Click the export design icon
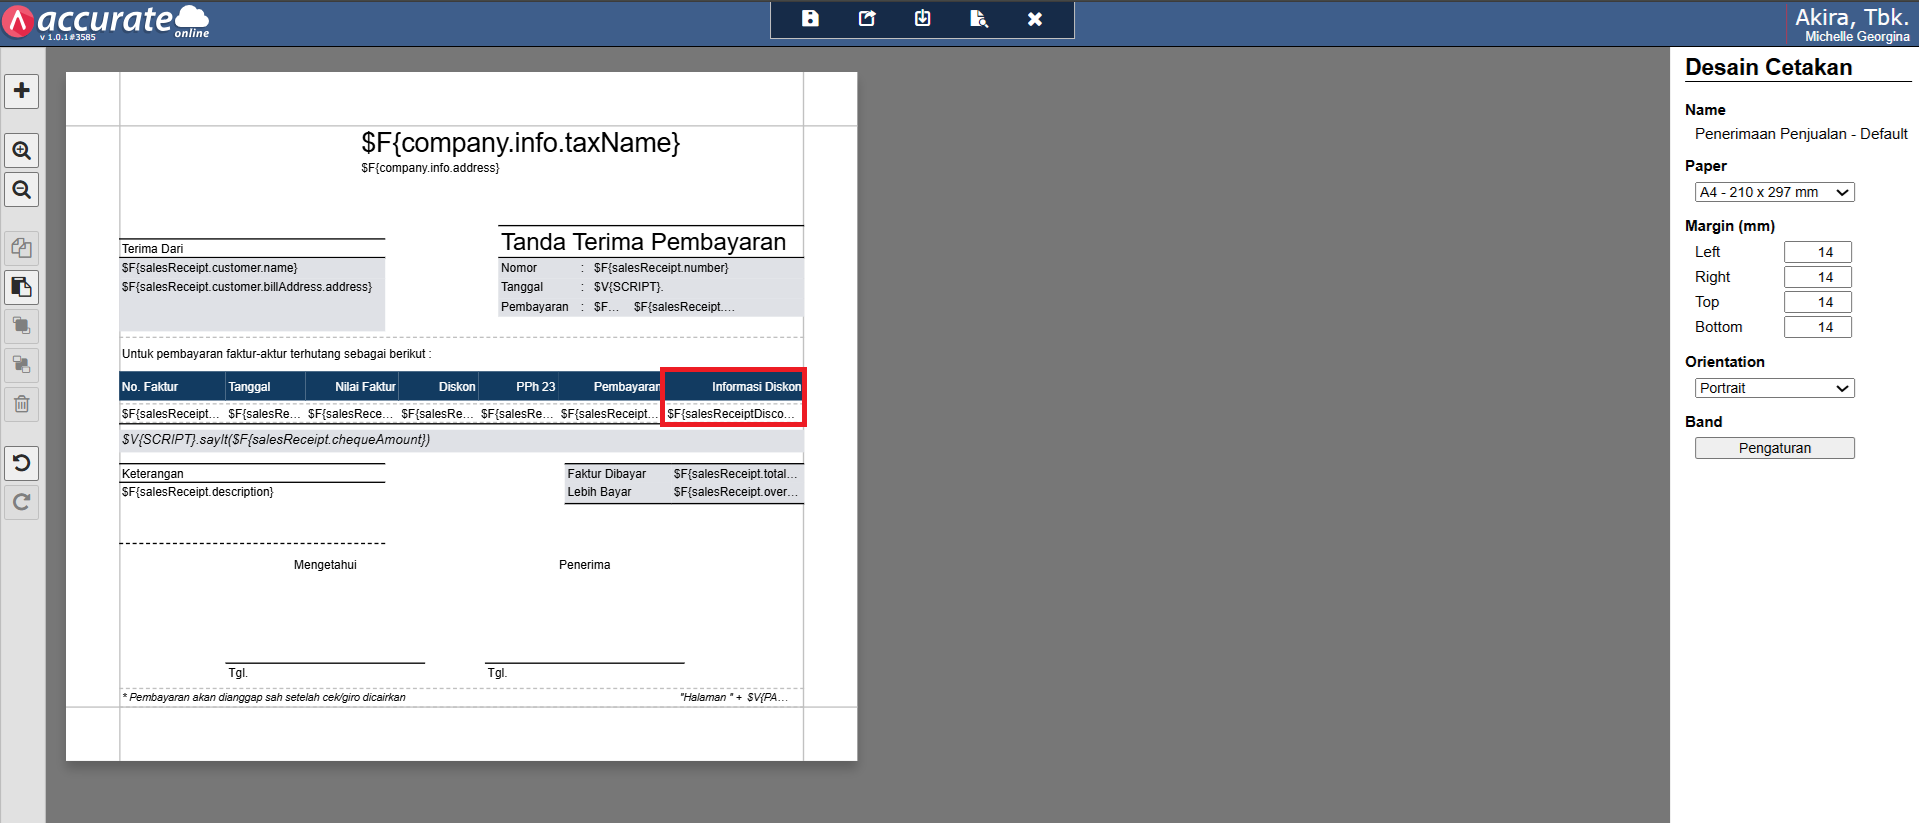The image size is (1919, 823). [867, 19]
